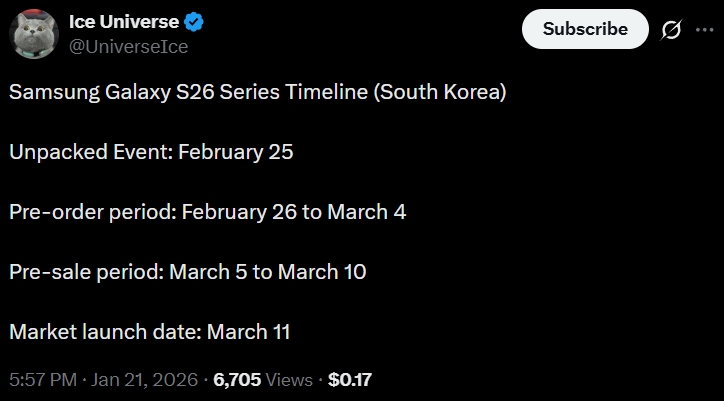Click the Ice Universe cat avatar
This screenshot has width=724, height=401.
(34, 34)
